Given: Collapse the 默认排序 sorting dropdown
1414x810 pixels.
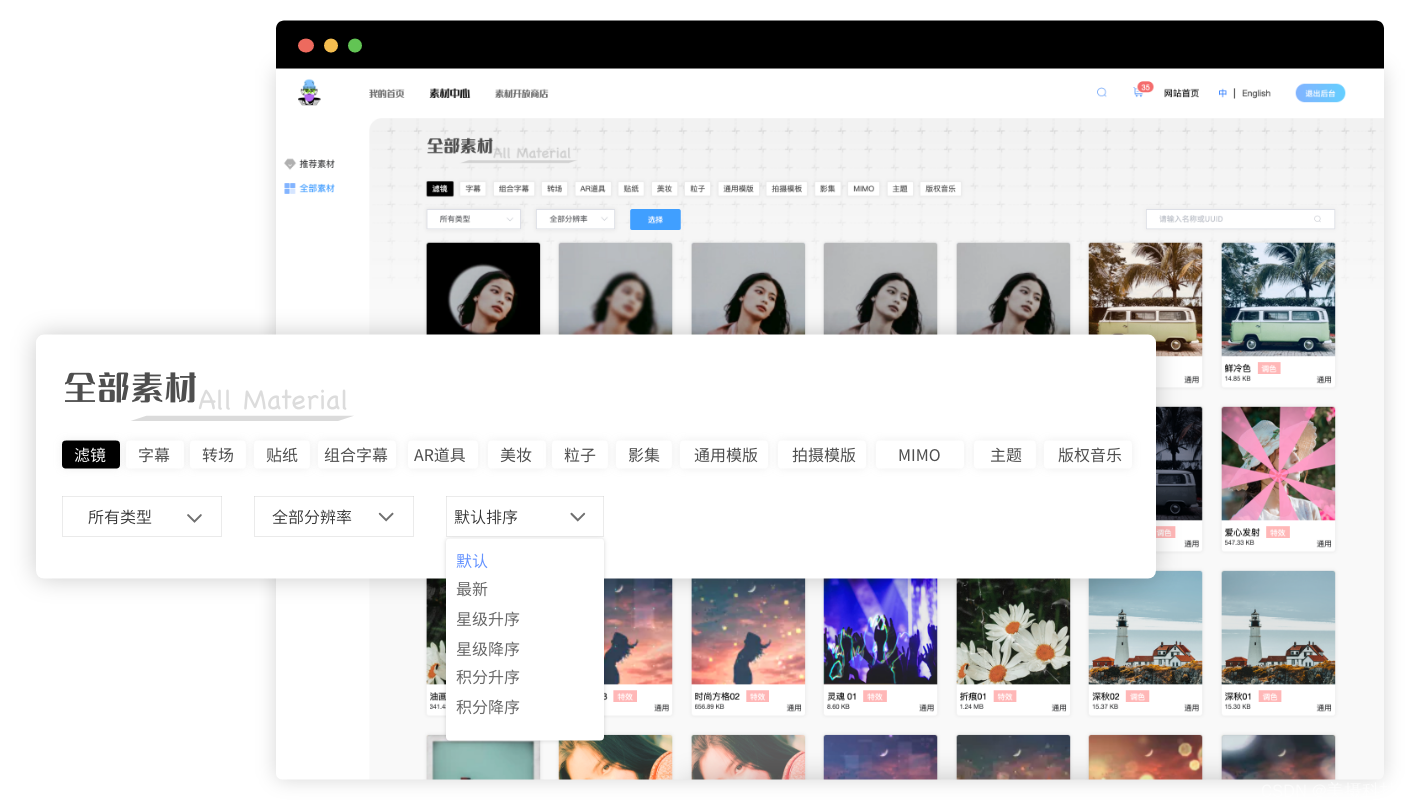Looking at the screenshot, I should pyautogui.click(x=525, y=517).
